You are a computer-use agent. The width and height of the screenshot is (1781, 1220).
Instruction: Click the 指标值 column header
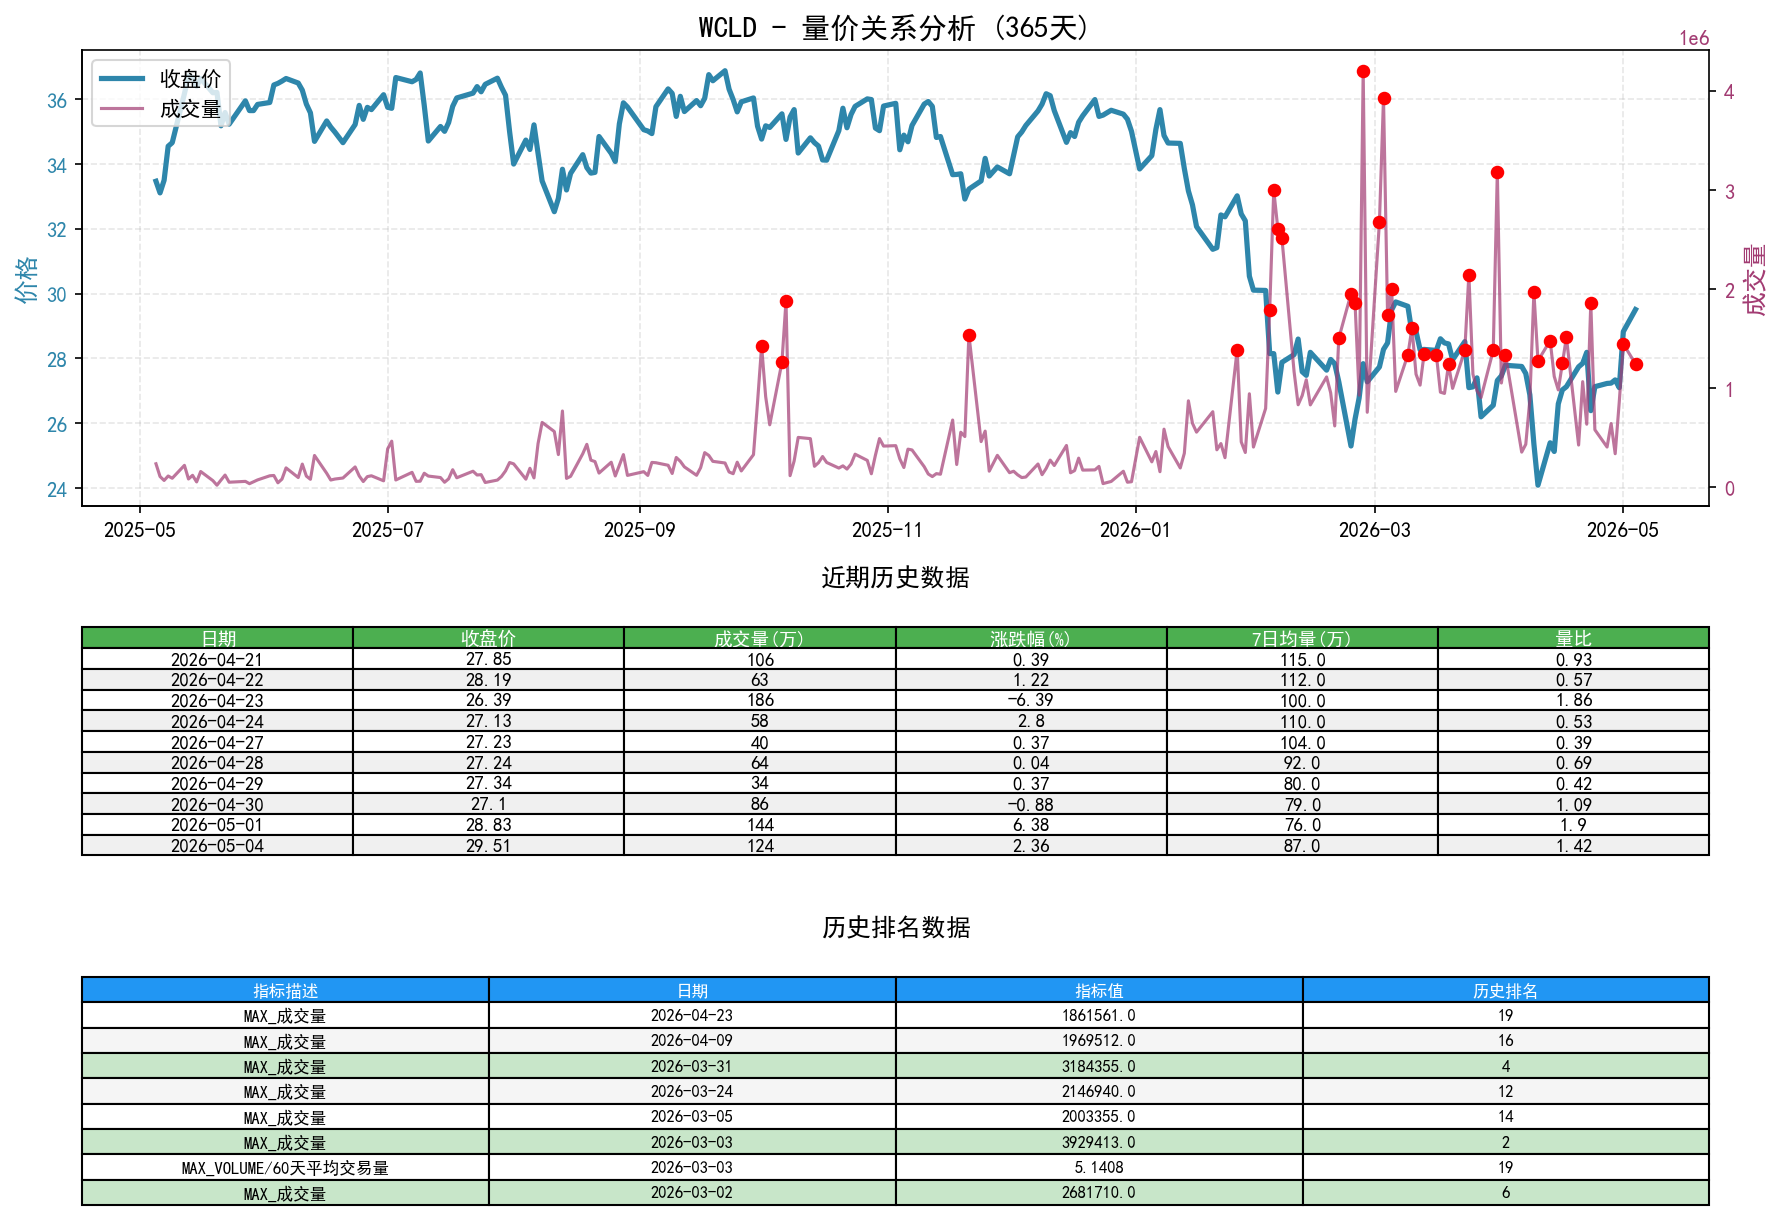pyautogui.click(x=1099, y=990)
